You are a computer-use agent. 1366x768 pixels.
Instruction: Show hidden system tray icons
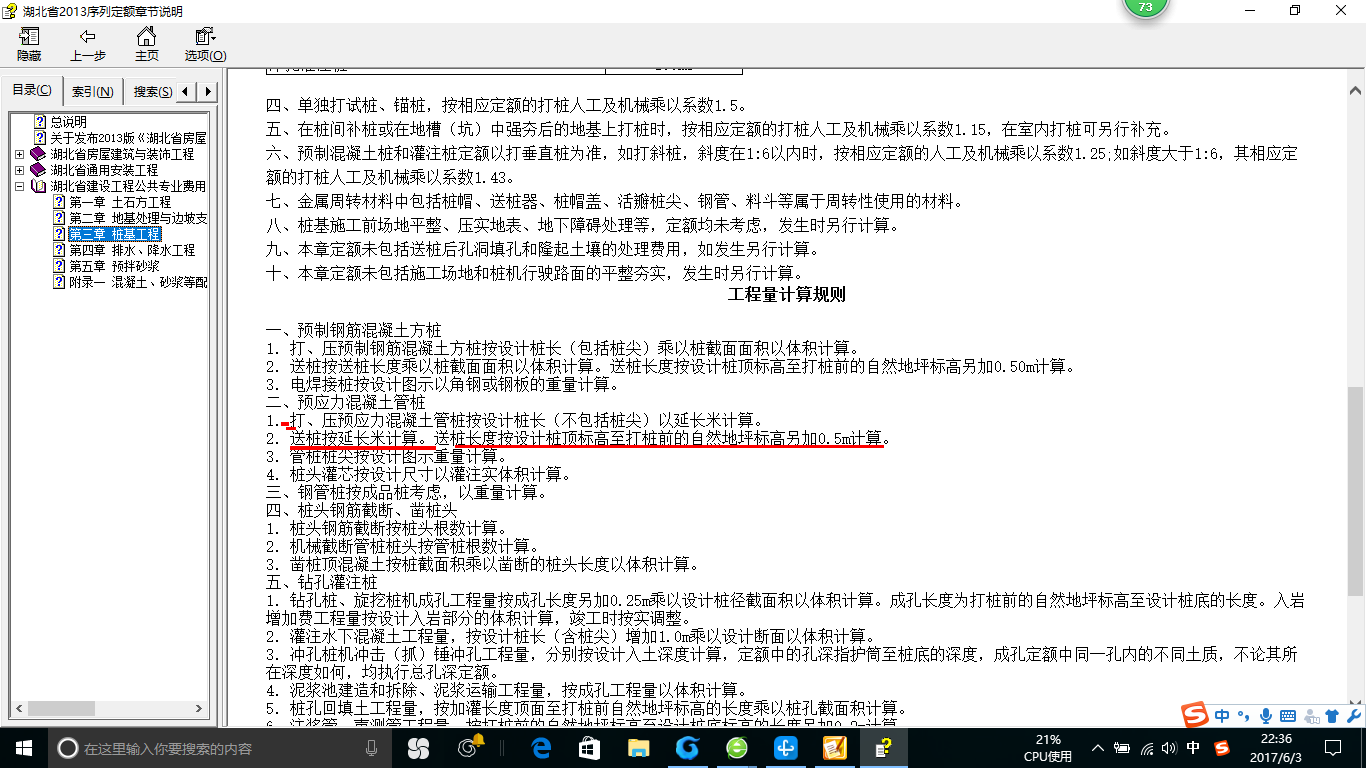[x=1097, y=748]
